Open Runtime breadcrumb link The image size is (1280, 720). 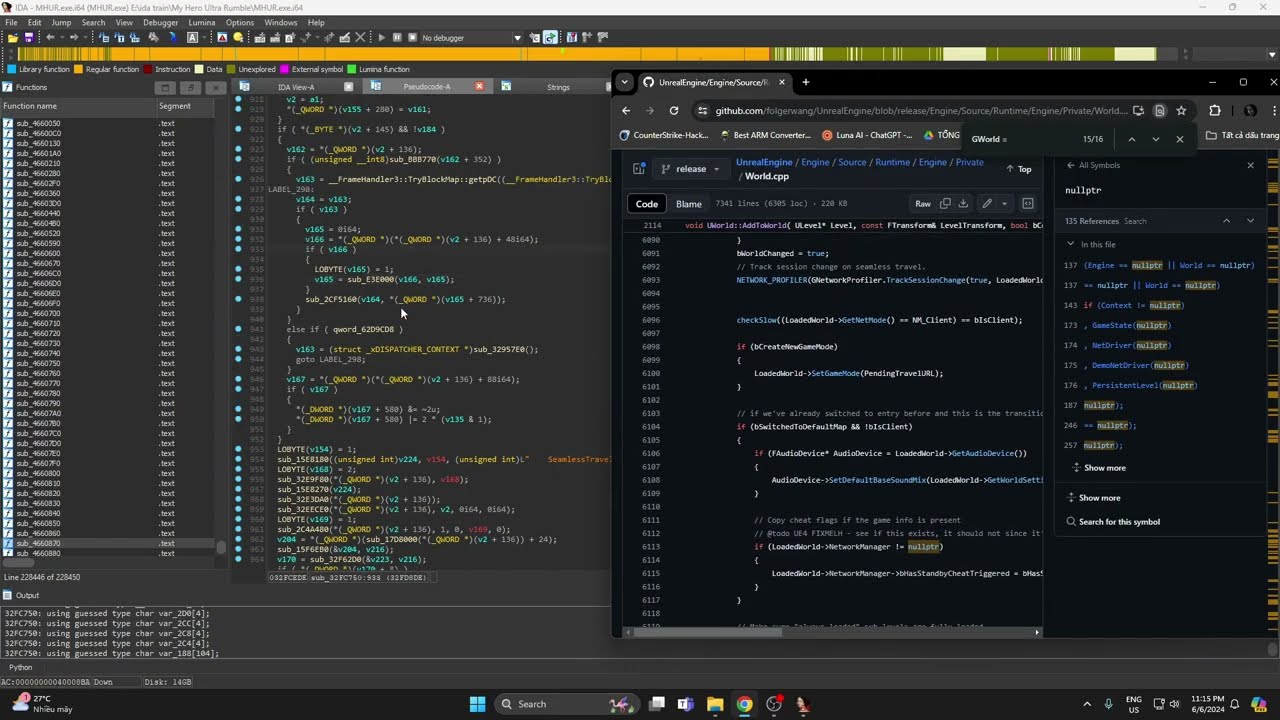(x=892, y=162)
